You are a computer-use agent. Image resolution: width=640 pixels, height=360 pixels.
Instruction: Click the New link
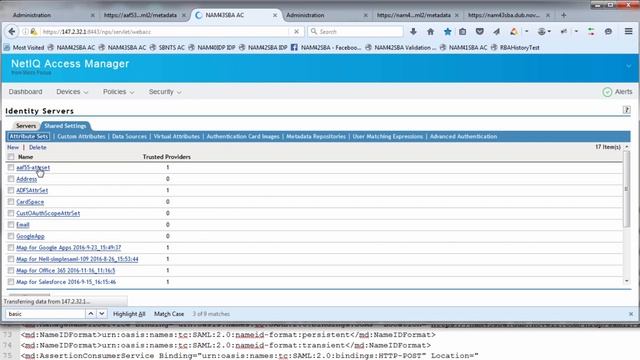(x=13, y=147)
